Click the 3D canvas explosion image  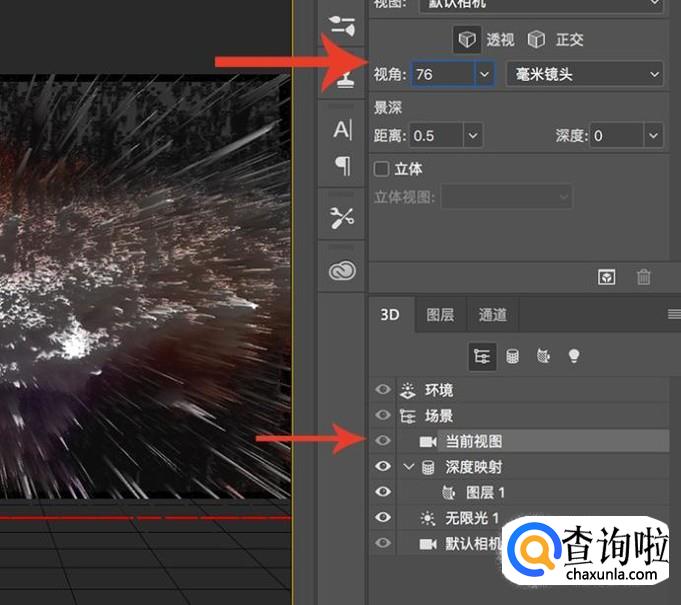[x=145, y=287]
